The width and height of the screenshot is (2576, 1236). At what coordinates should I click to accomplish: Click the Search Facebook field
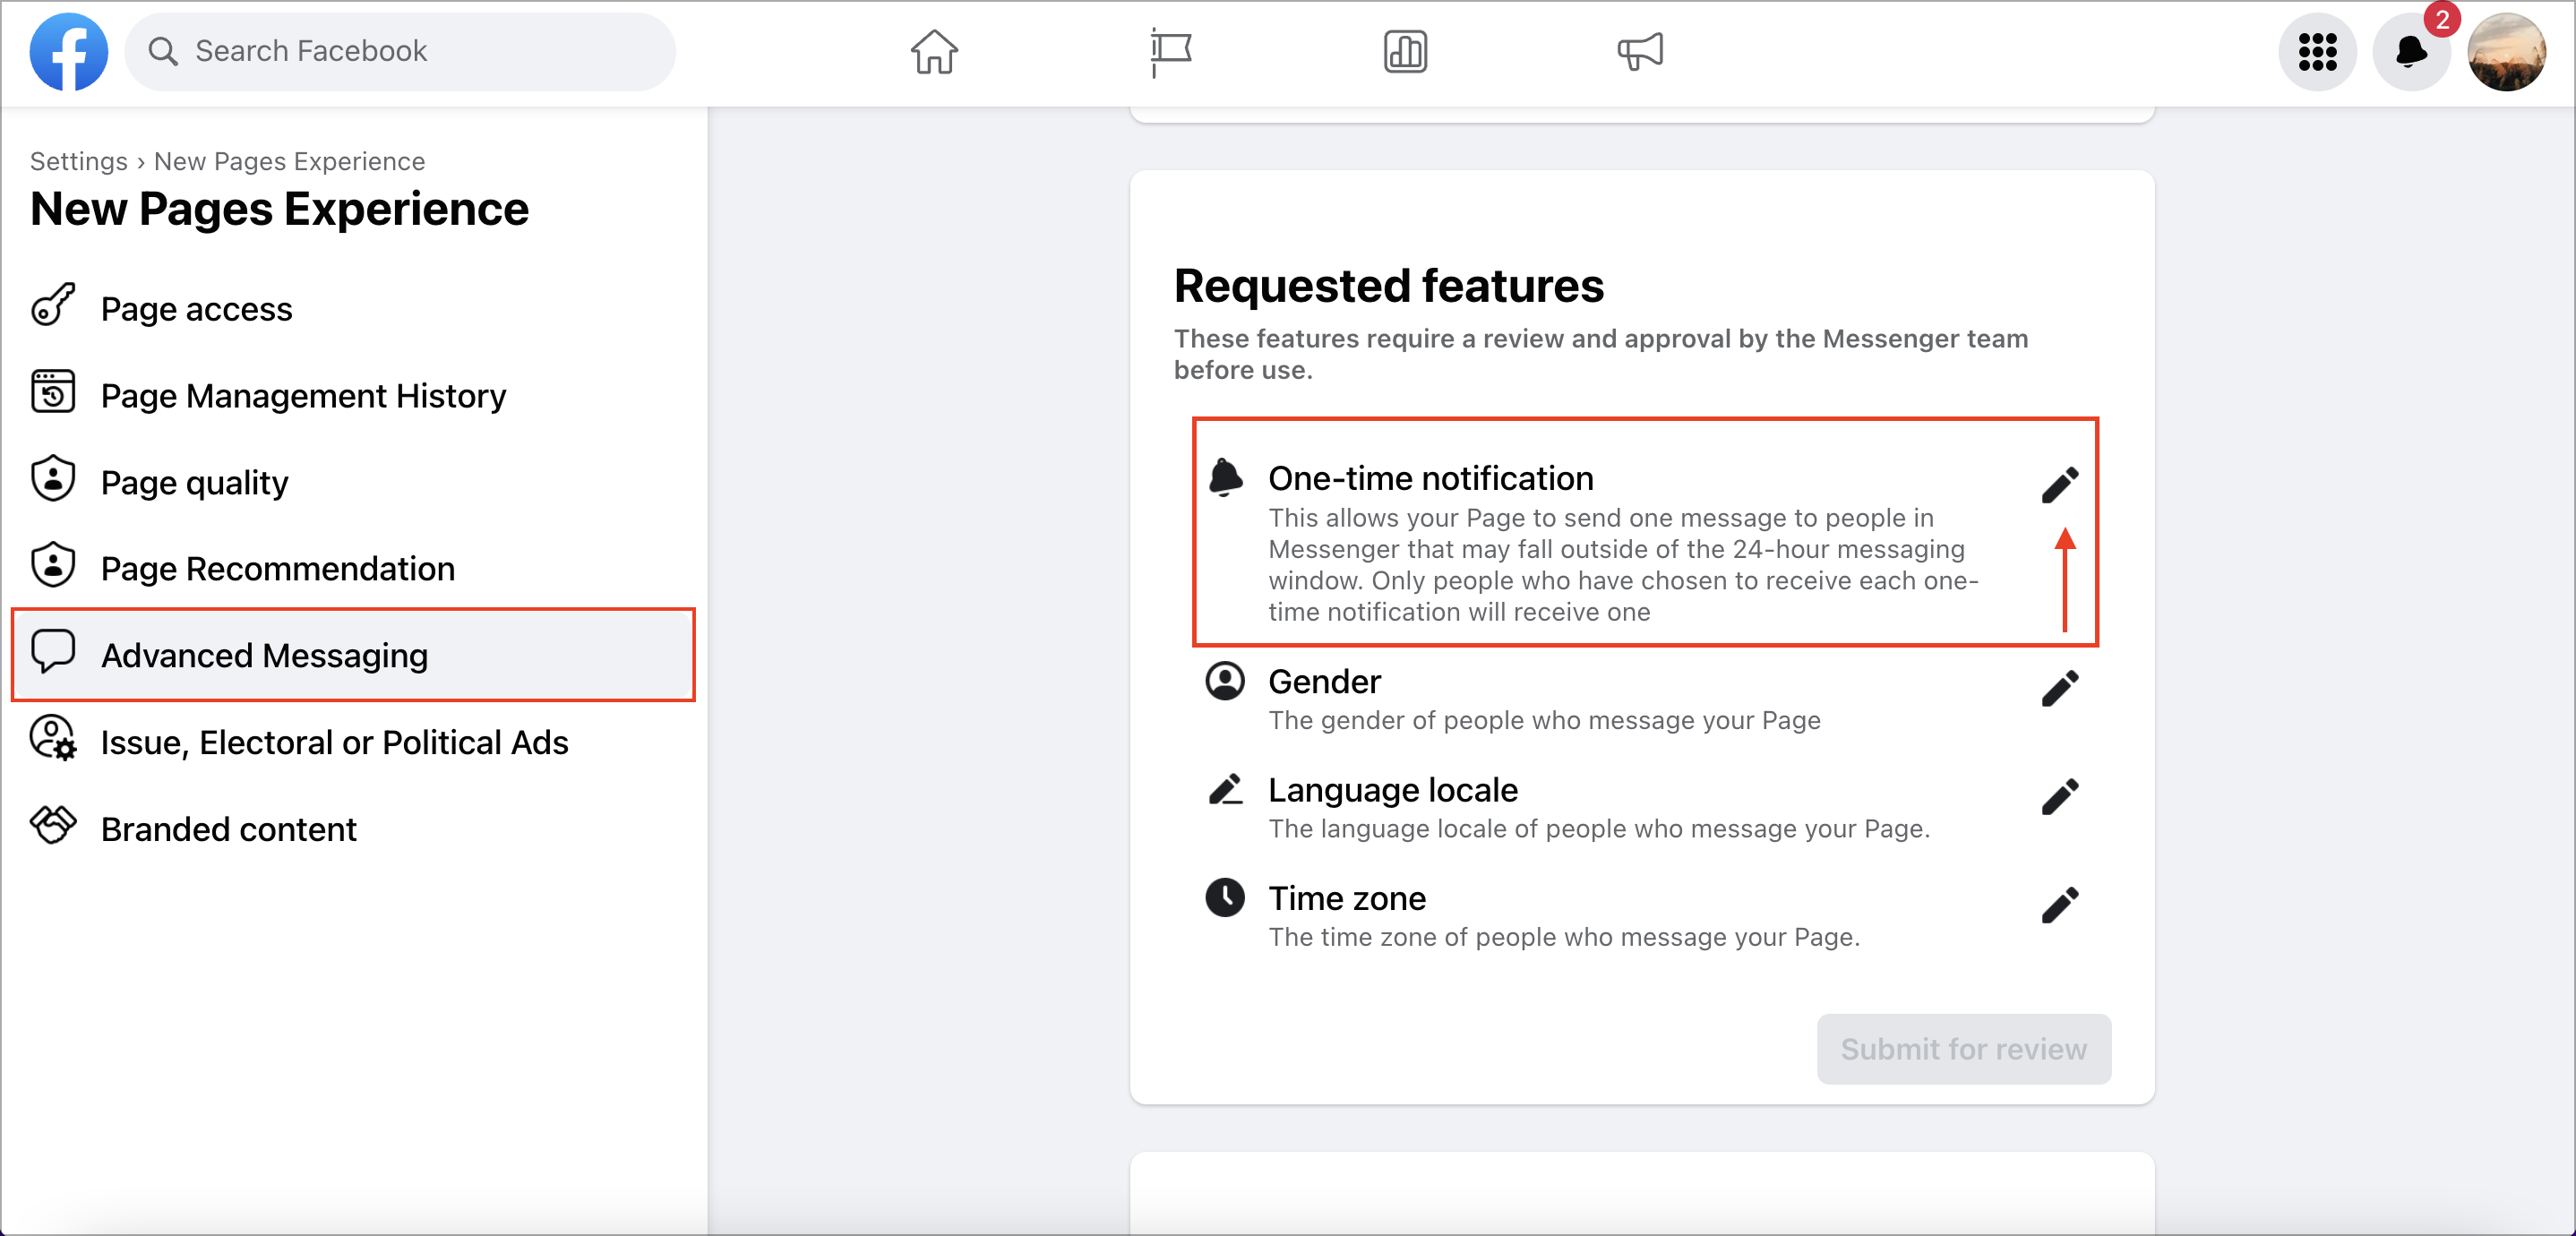click(x=400, y=51)
